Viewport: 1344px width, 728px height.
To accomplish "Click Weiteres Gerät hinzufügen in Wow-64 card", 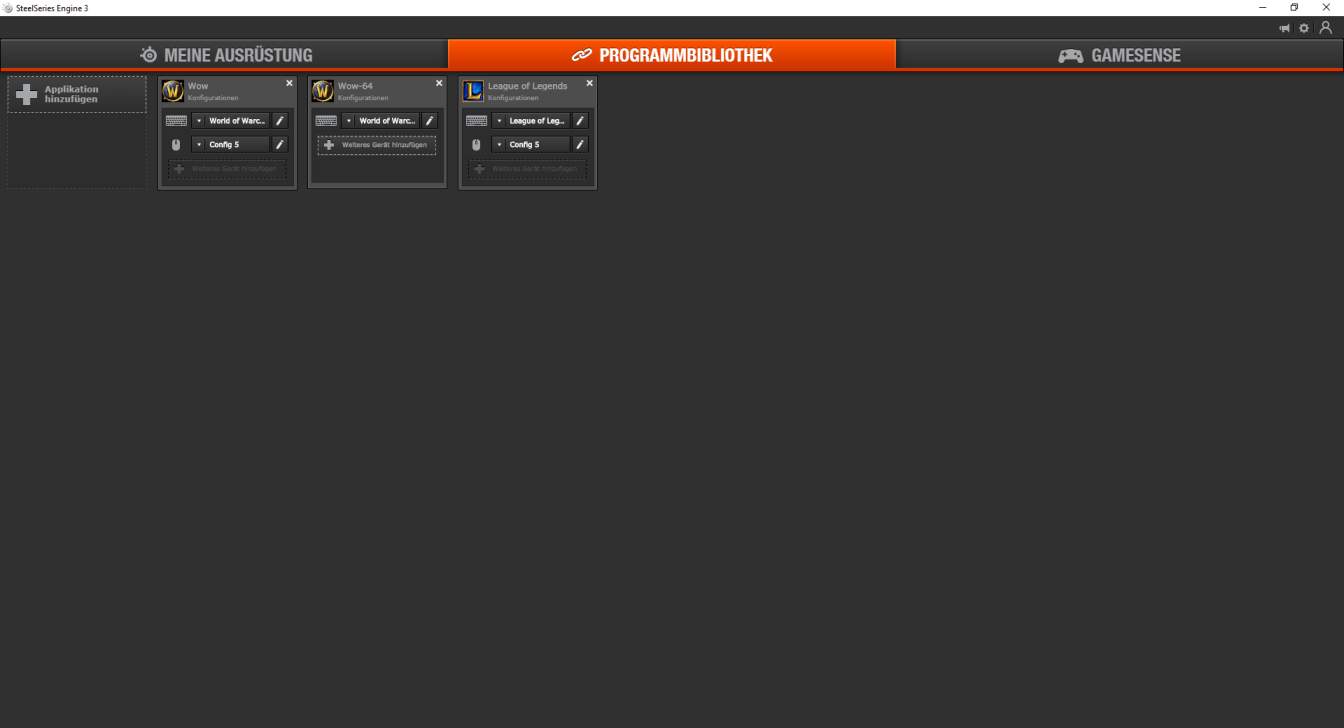I will 377,145.
